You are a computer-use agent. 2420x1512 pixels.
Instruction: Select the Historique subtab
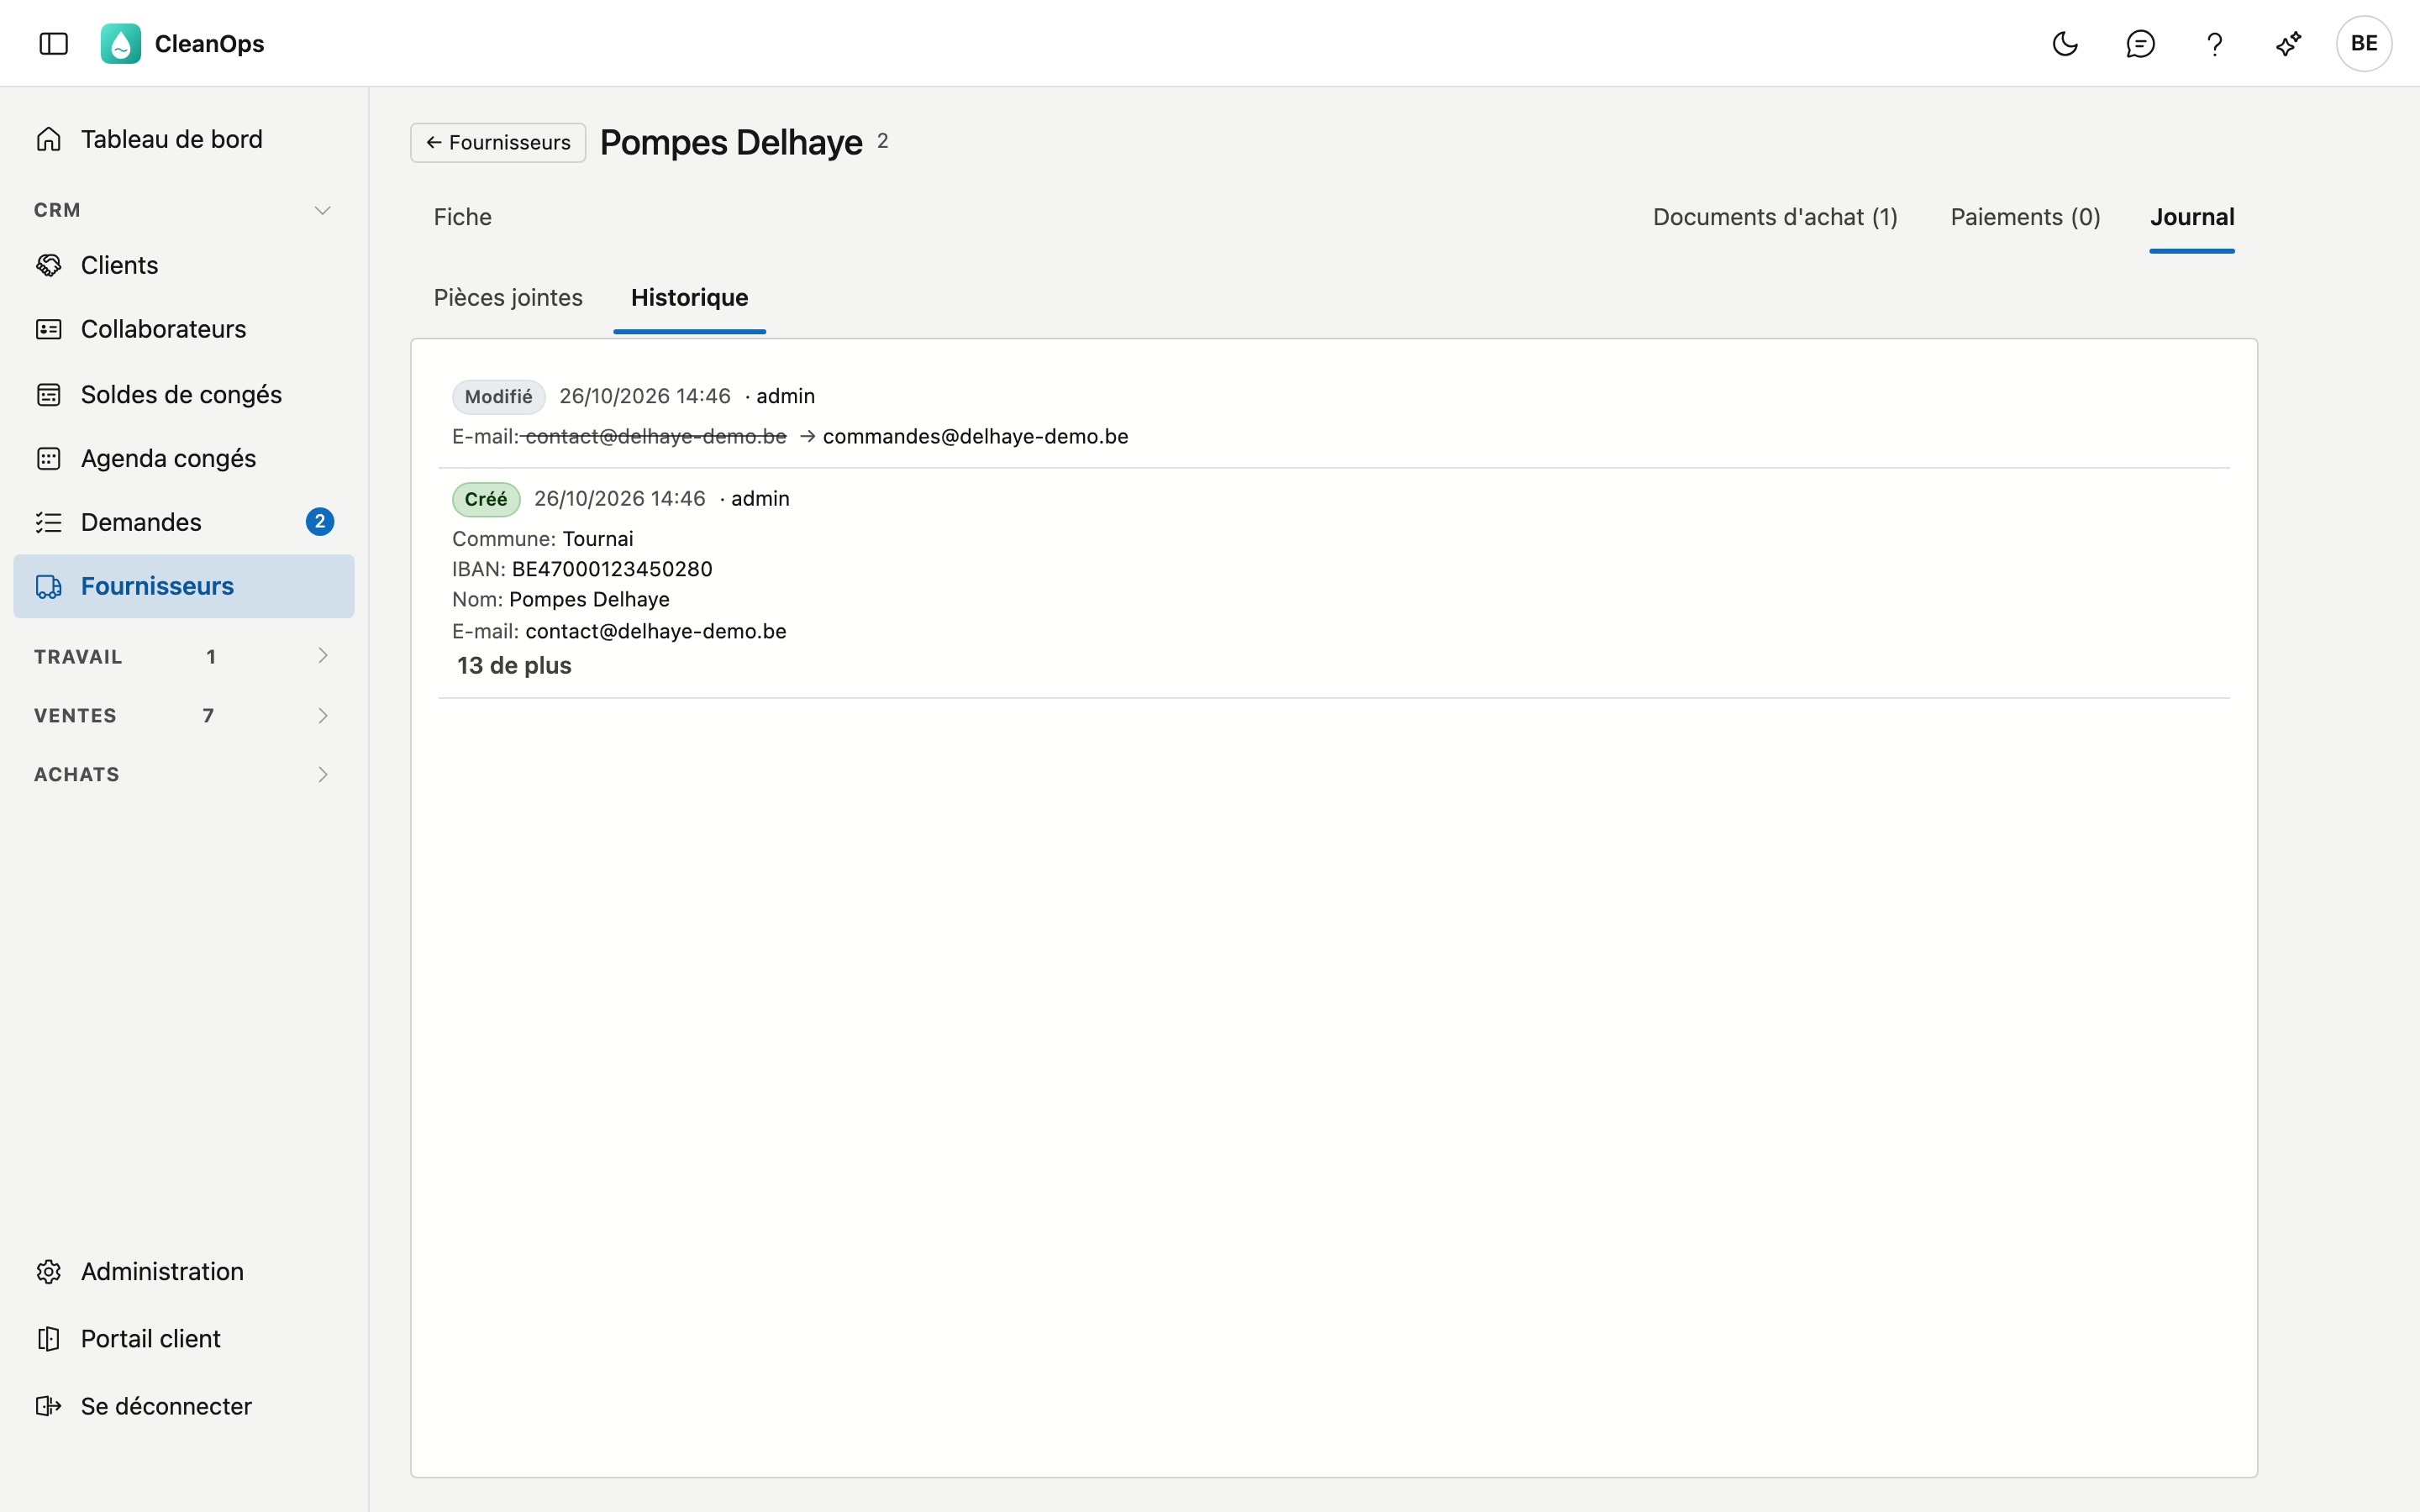(x=689, y=297)
